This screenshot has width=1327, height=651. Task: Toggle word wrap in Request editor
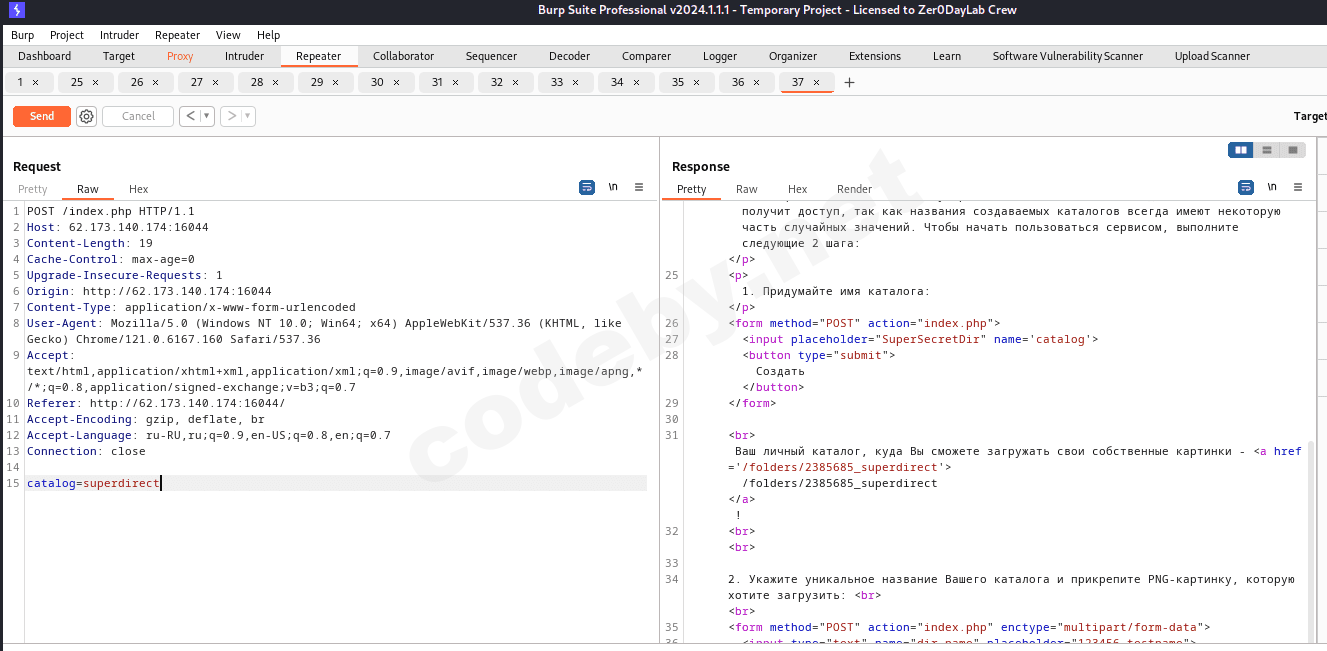587,187
